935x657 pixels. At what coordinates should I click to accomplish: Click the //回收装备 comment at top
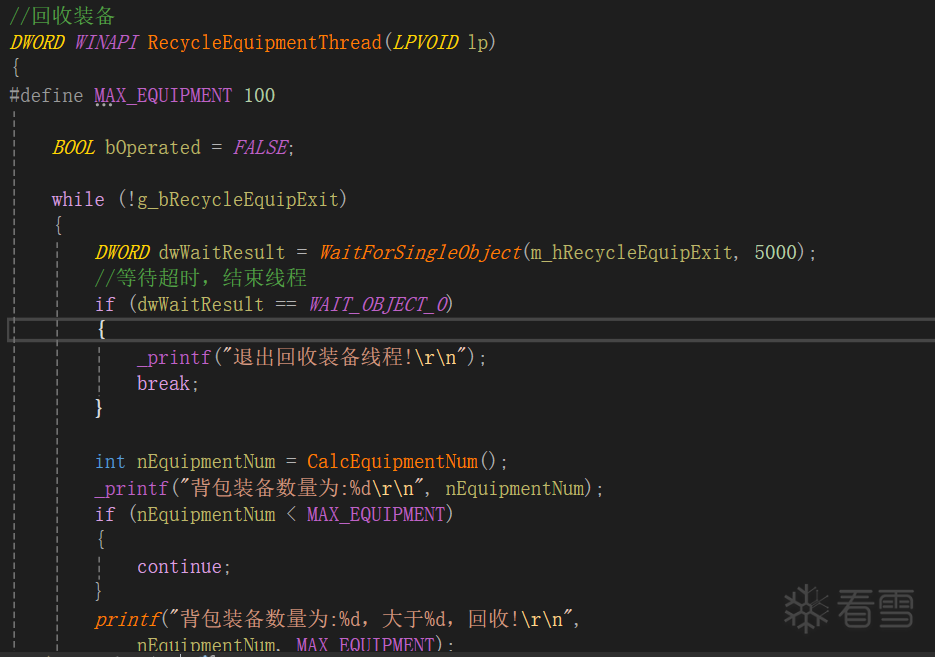62,16
